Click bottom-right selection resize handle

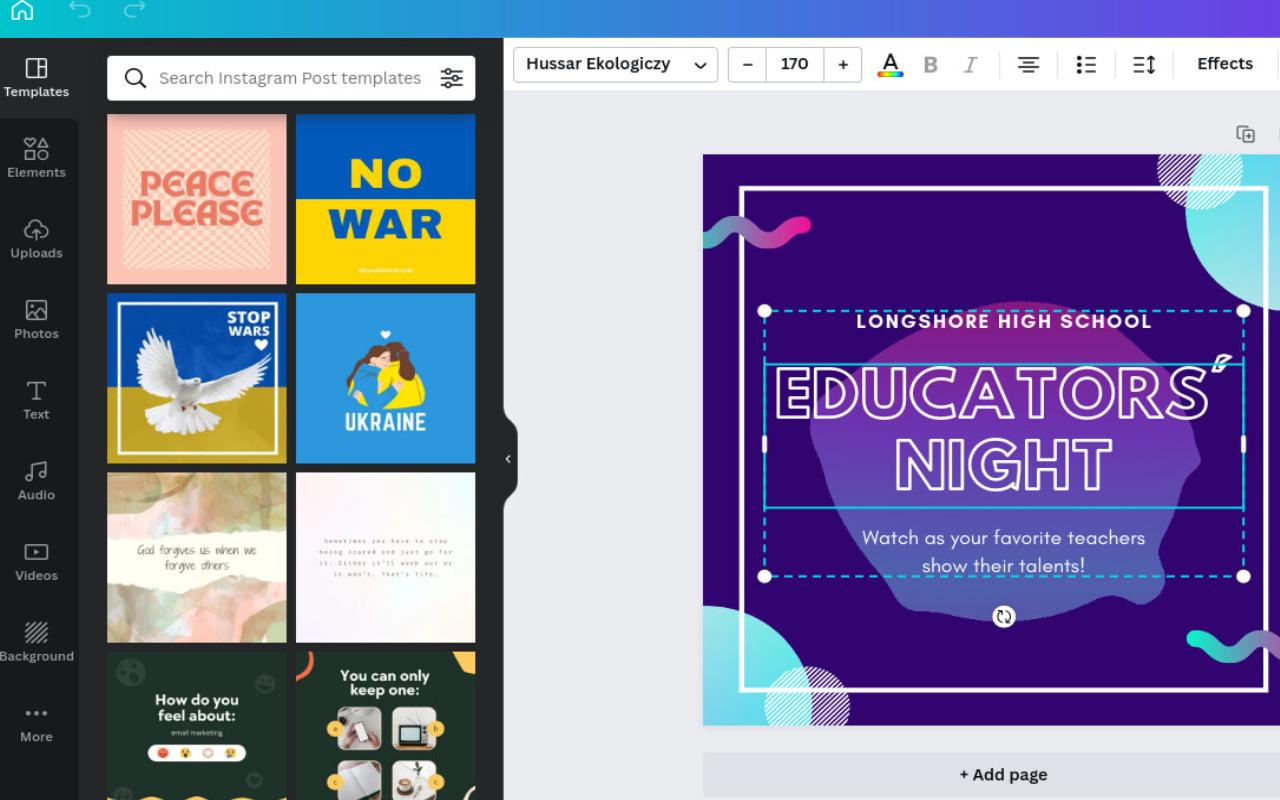click(1243, 576)
